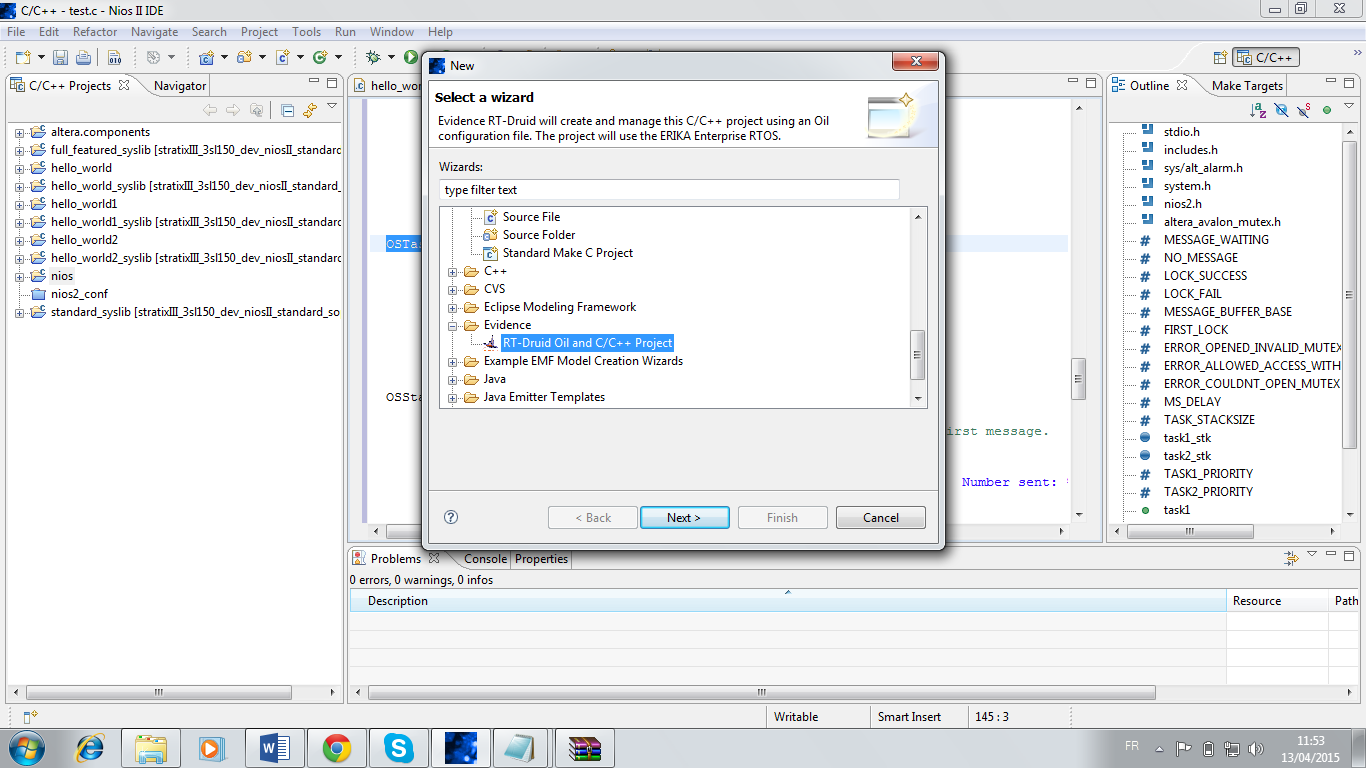Click the wizard list scrollbar thumb

click(x=918, y=355)
